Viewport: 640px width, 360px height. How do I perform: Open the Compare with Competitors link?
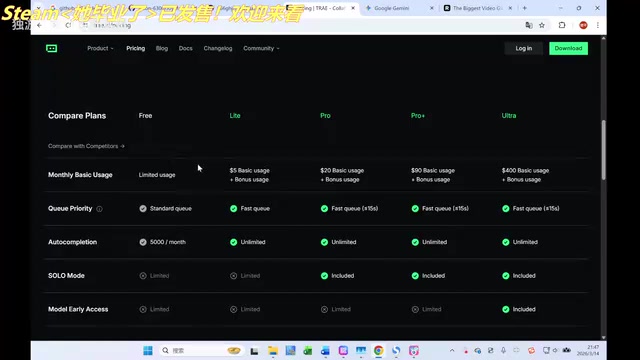pyautogui.click(x=86, y=146)
